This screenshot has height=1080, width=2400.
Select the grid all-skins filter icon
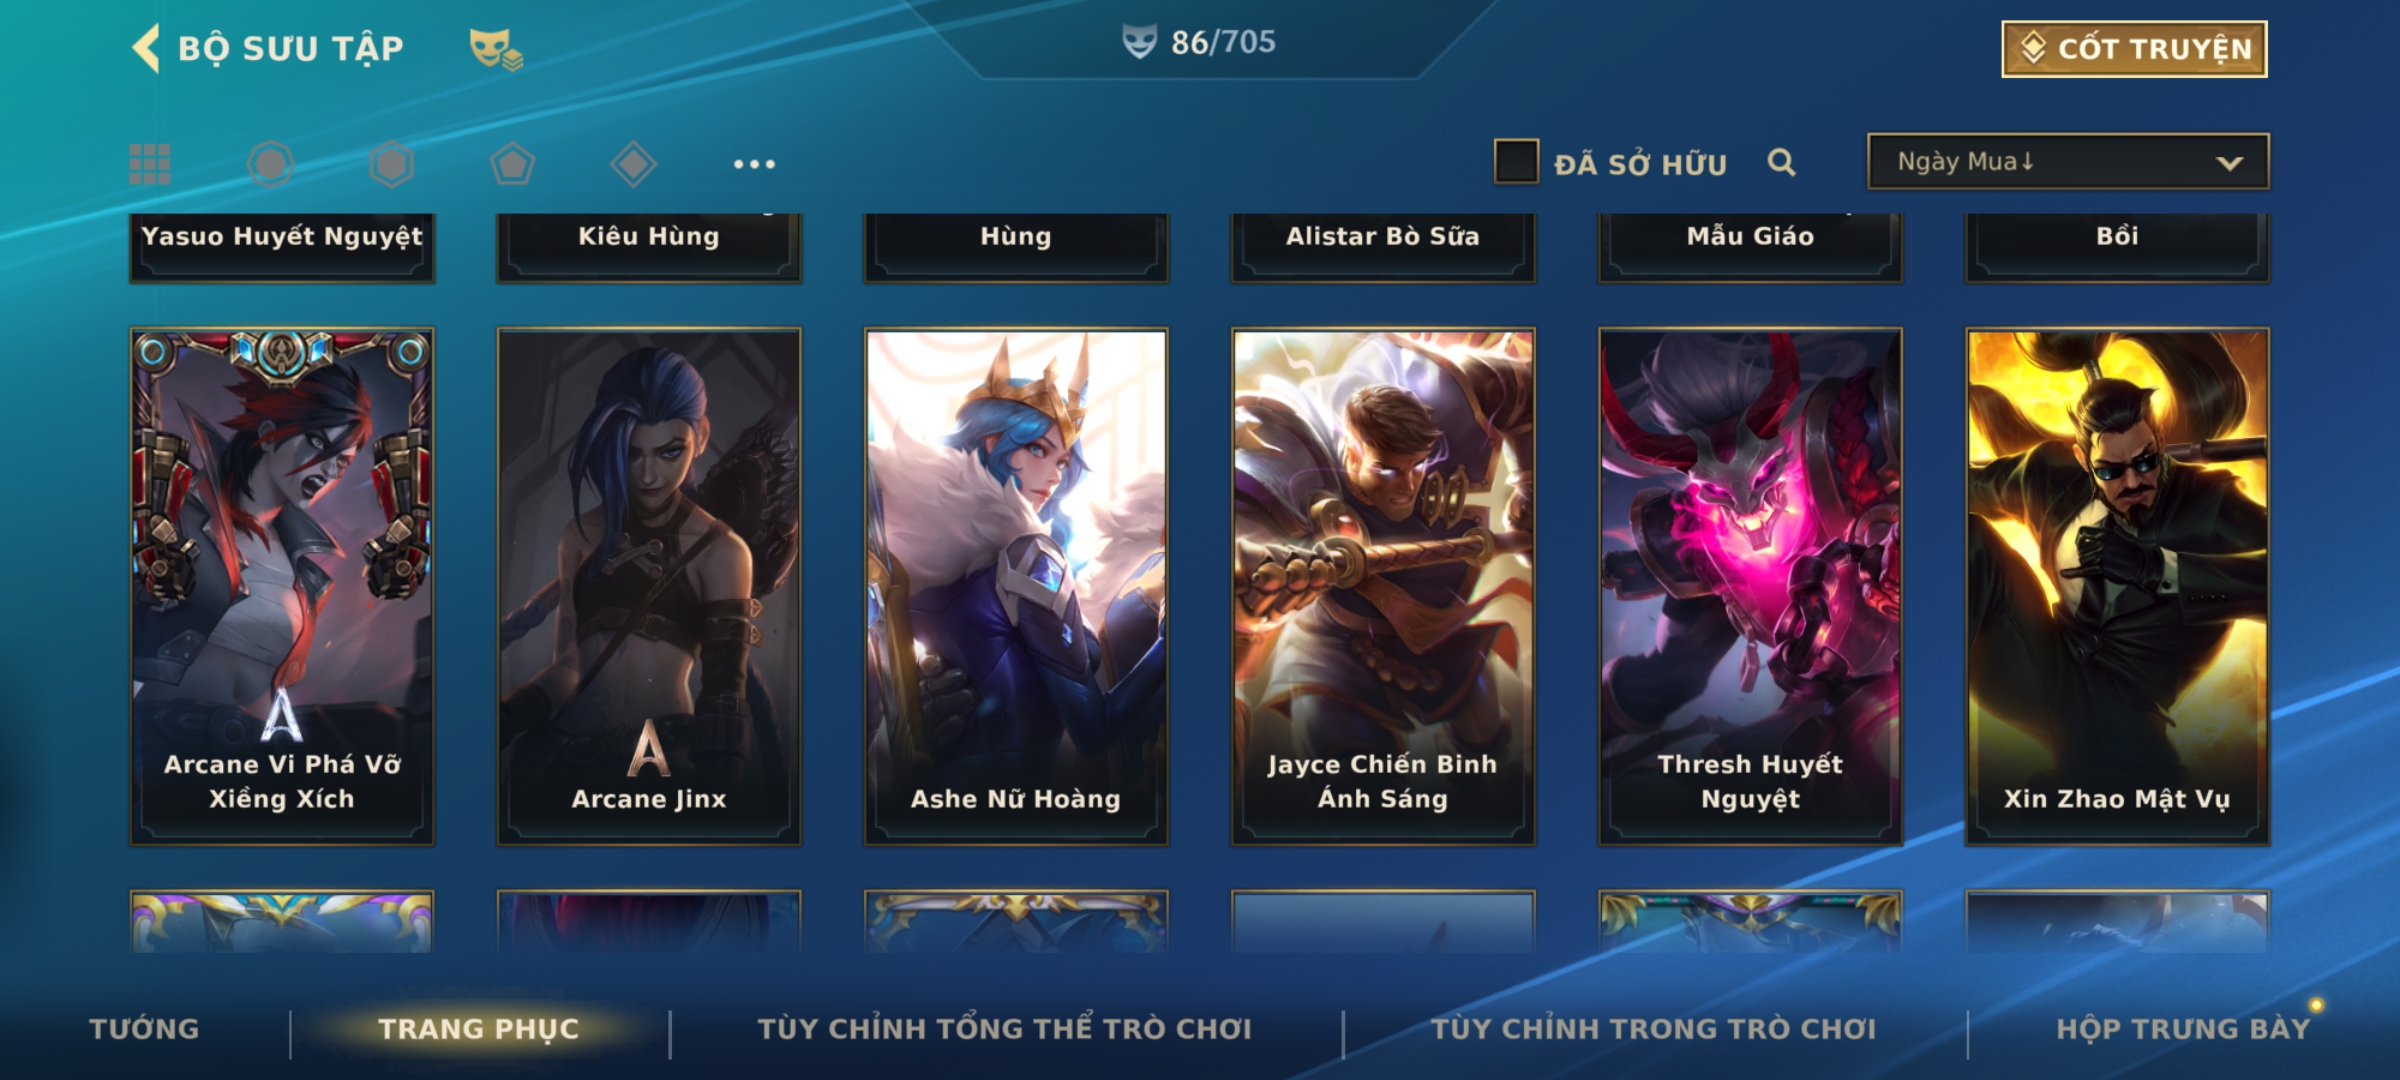pos(150,164)
